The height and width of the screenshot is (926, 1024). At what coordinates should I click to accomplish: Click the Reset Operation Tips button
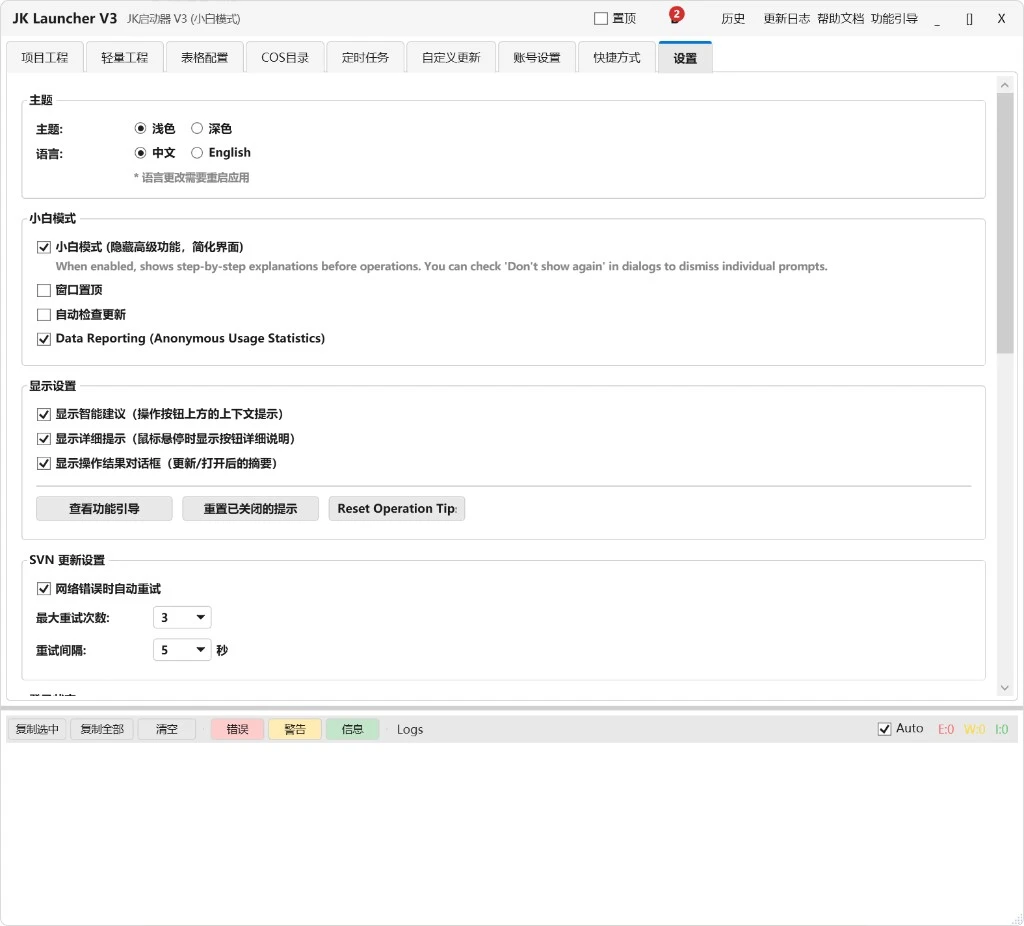click(396, 508)
